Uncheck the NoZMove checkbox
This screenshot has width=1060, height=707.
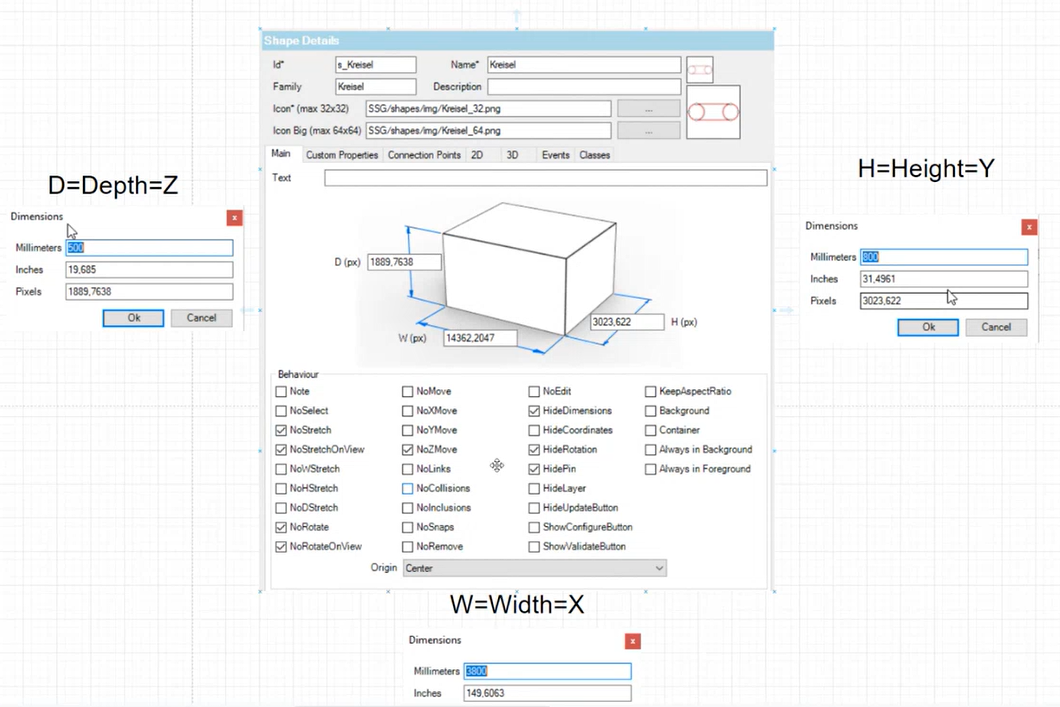[x=408, y=449]
